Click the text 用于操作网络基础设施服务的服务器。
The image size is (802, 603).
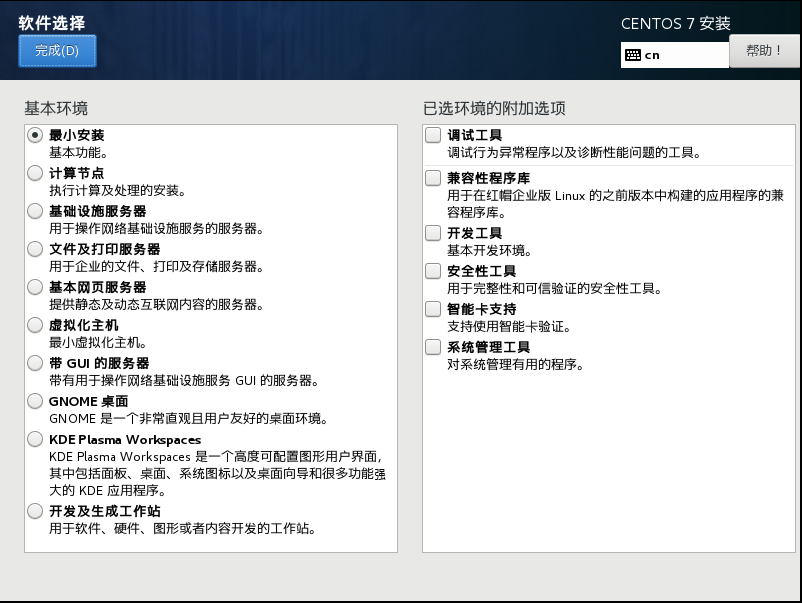[156, 228]
